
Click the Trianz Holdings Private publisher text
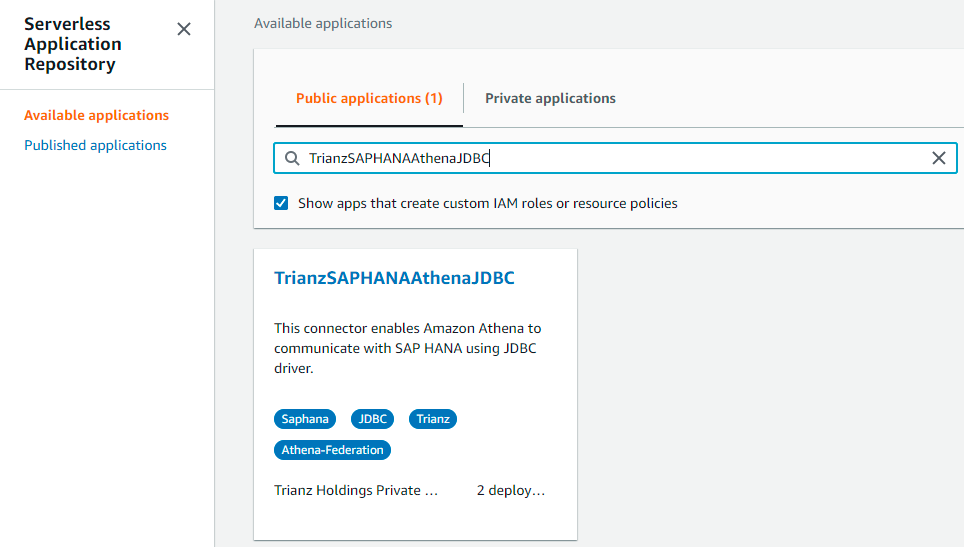click(356, 490)
